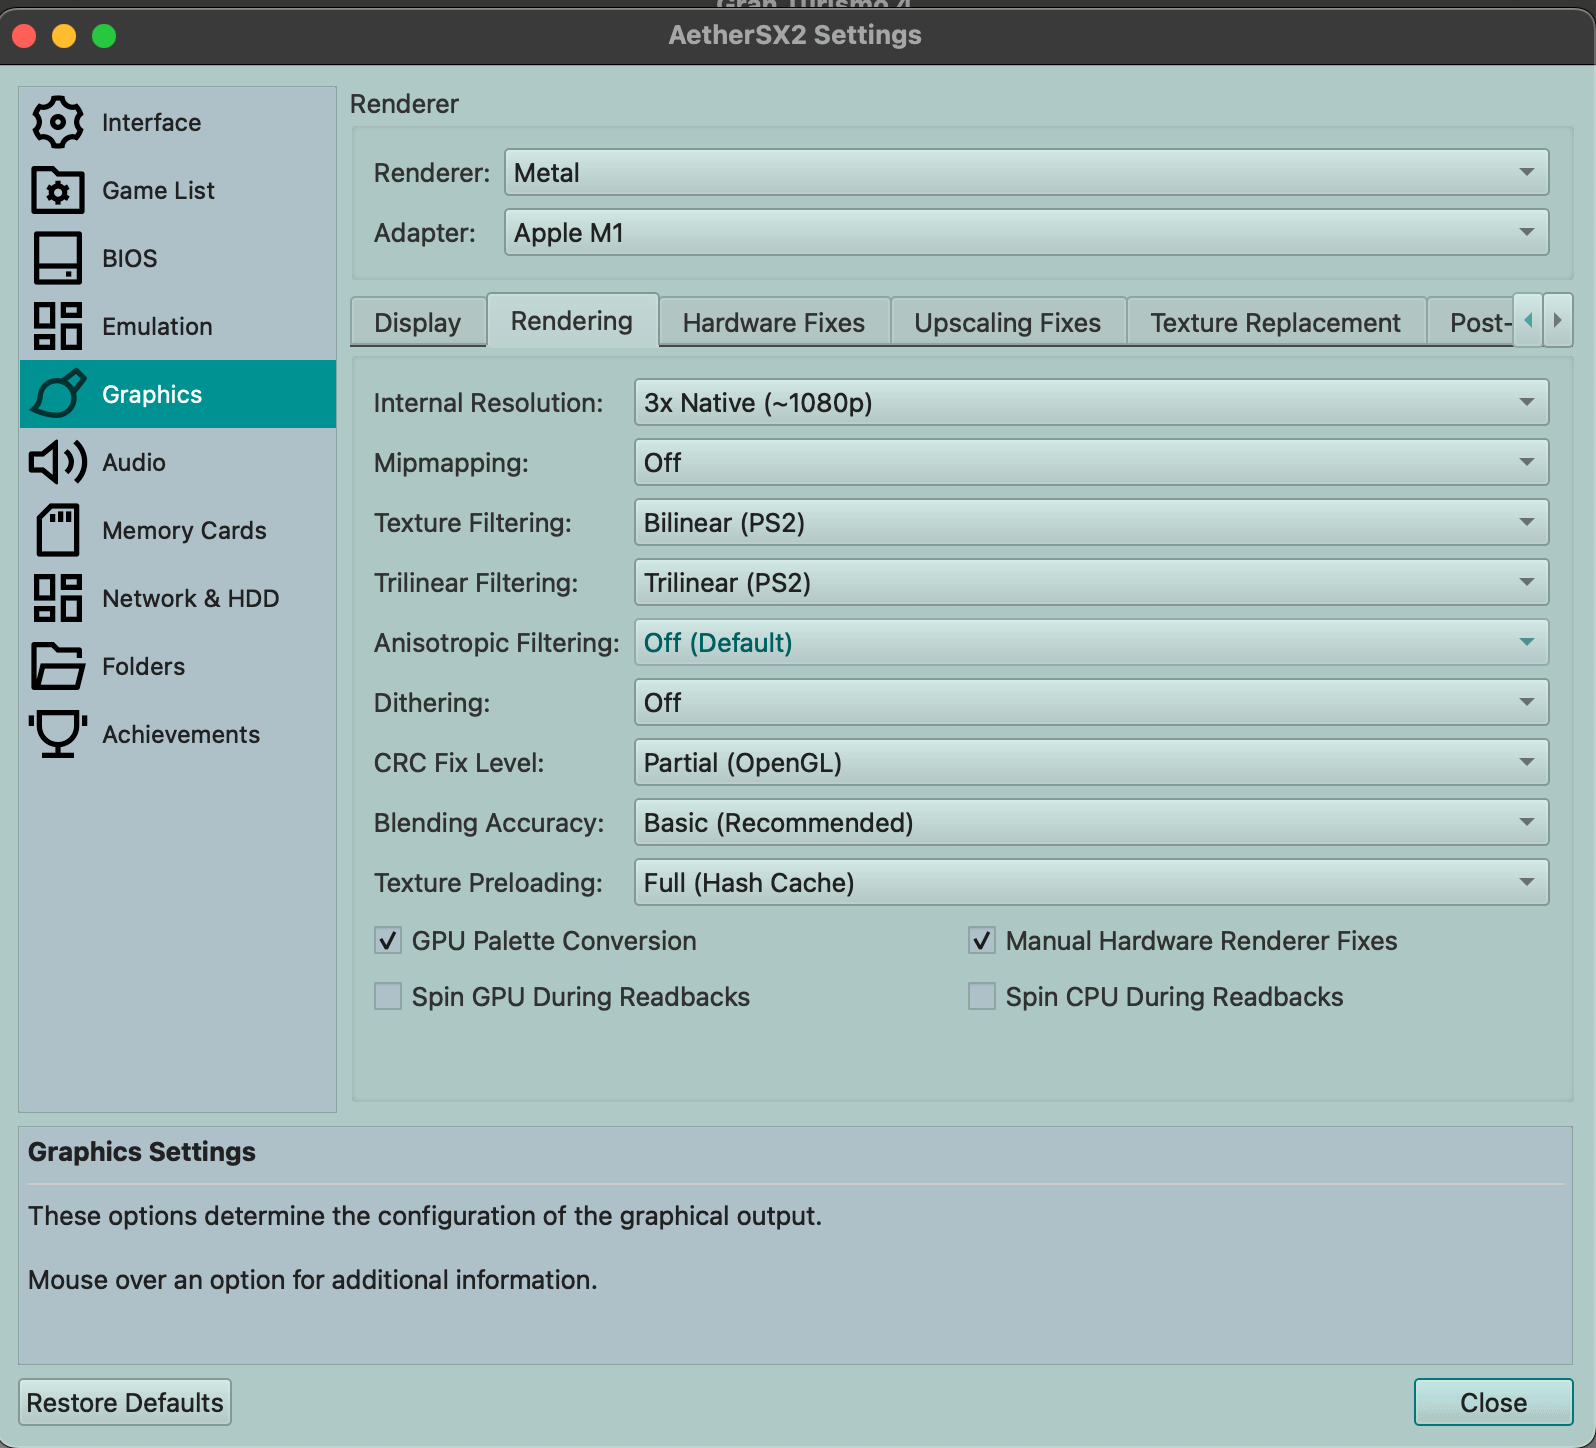Open the Renderer dropdown showing Metal
Viewport: 1596px width, 1448px height.
coord(1026,173)
